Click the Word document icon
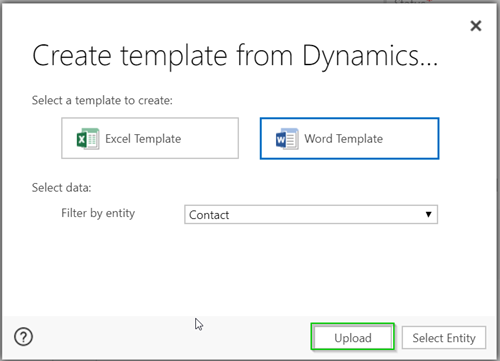500x361 pixels. [x=287, y=139]
